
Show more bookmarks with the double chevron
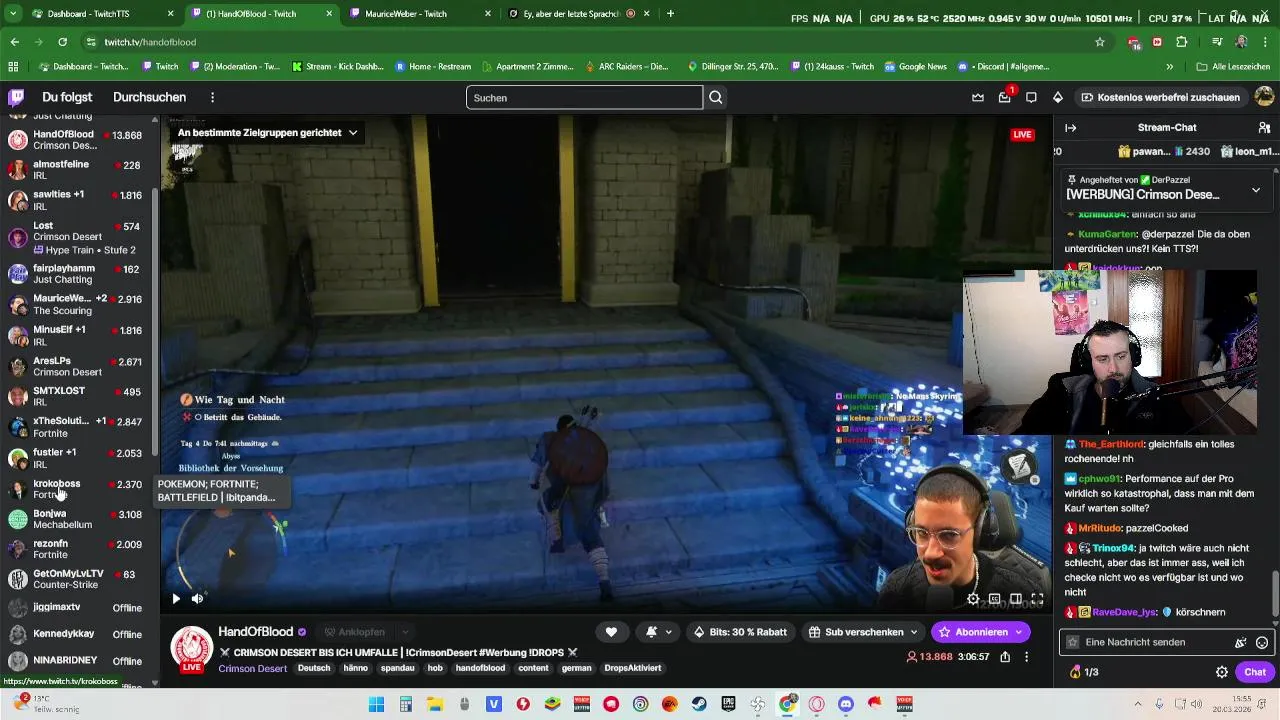(x=1170, y=67)
